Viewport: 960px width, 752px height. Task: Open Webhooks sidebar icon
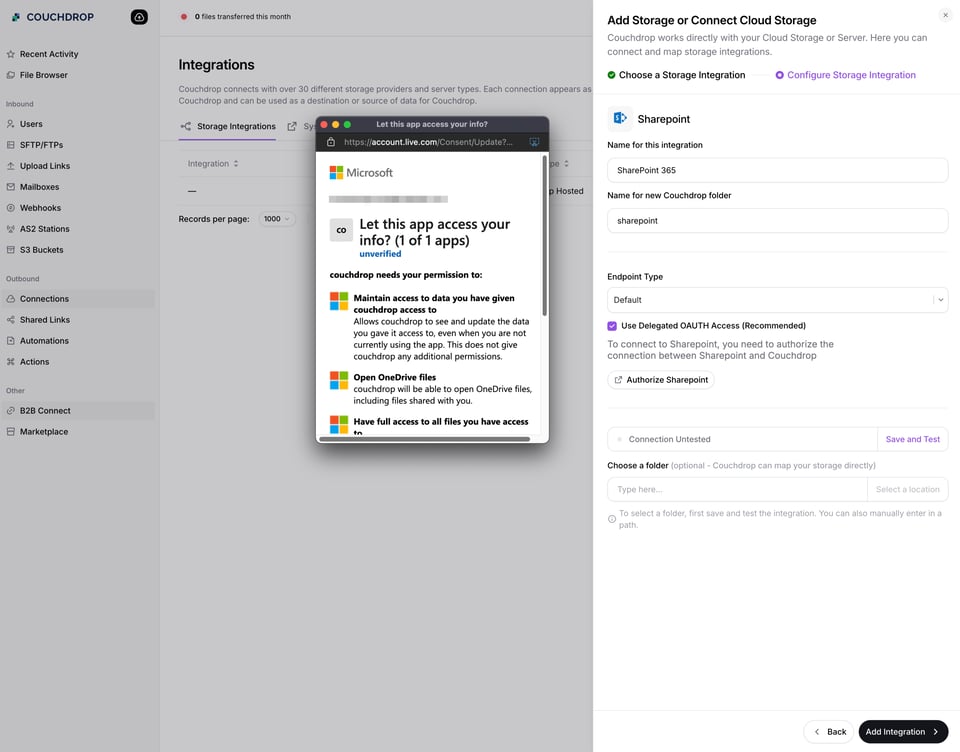[10, 208]
